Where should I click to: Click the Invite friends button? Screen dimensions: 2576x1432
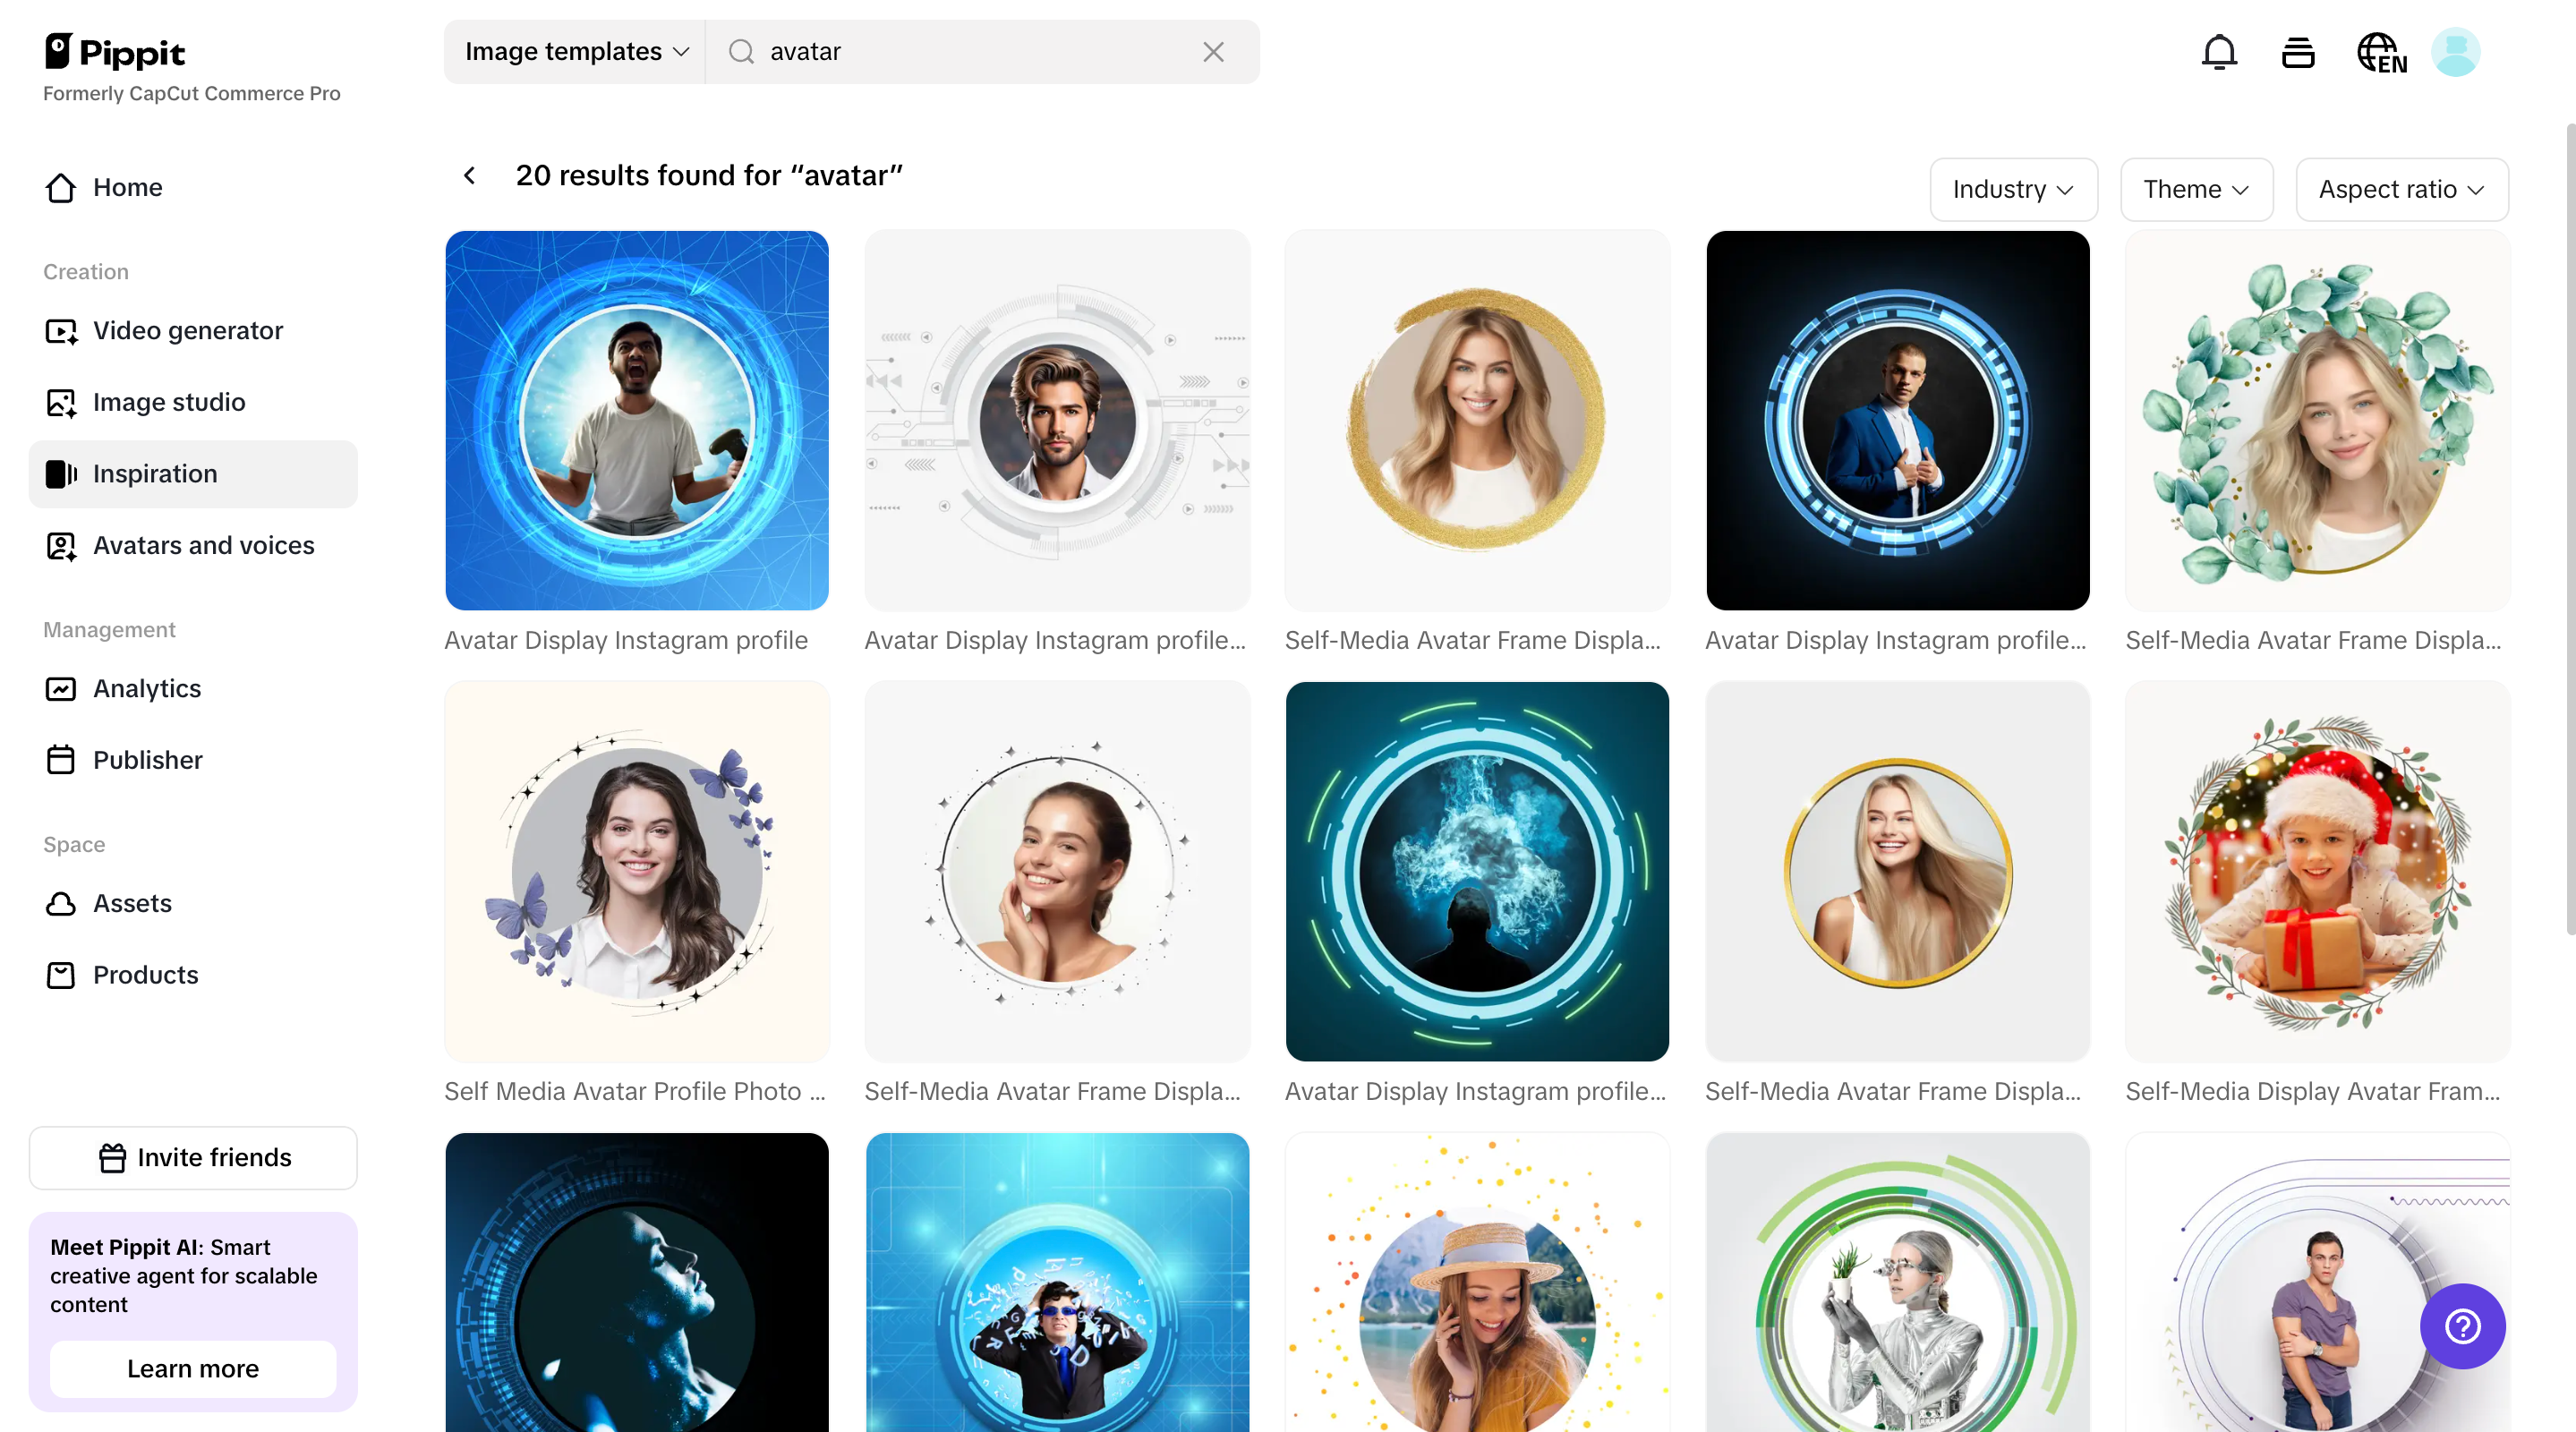coord(193,1157)
